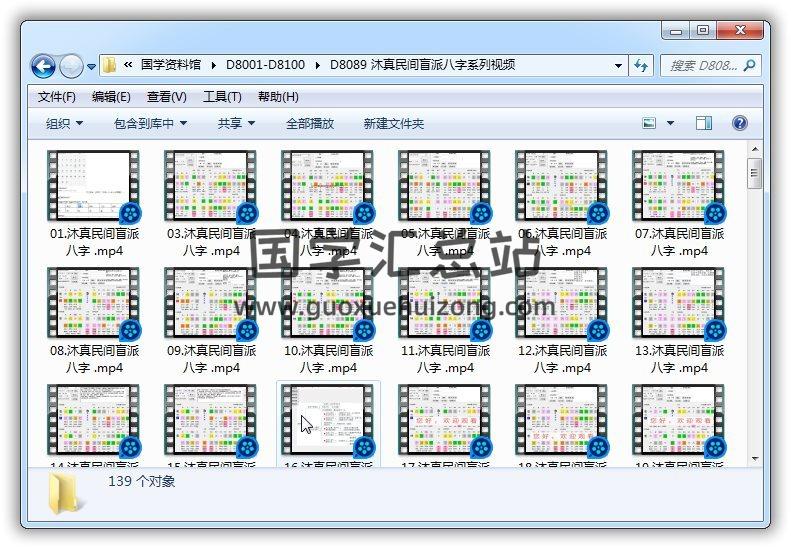
Task: Expand the view options dropdown arrow
Action: 670,123
